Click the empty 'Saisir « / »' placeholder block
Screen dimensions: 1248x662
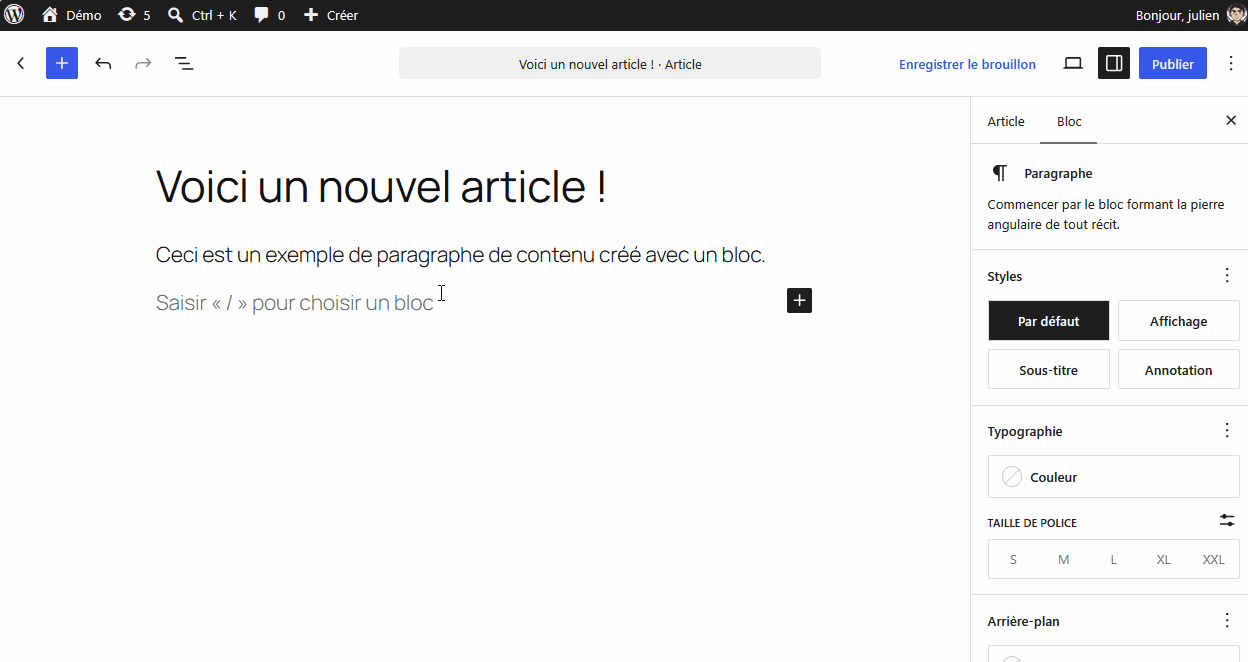coord(295,302)
